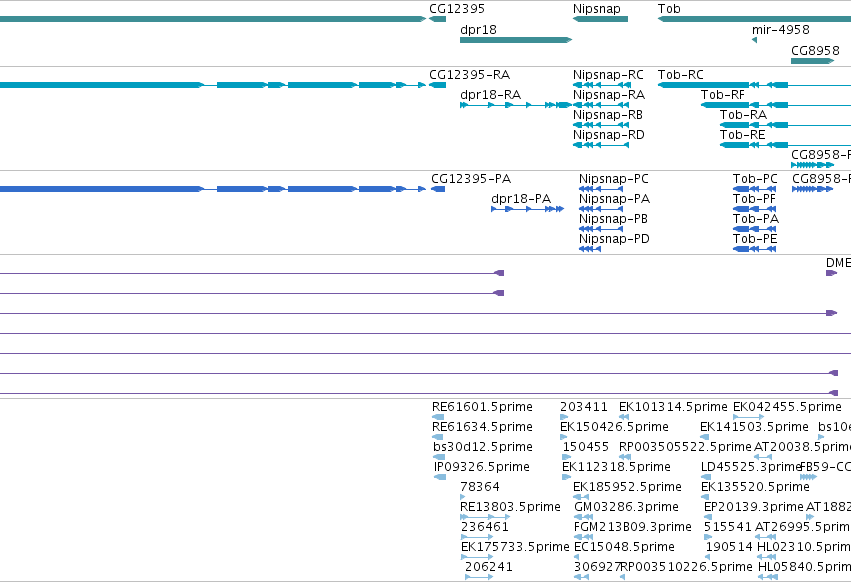851x582 pixels.
Task: Select the mir-4958 gene label
Action: 780,30
